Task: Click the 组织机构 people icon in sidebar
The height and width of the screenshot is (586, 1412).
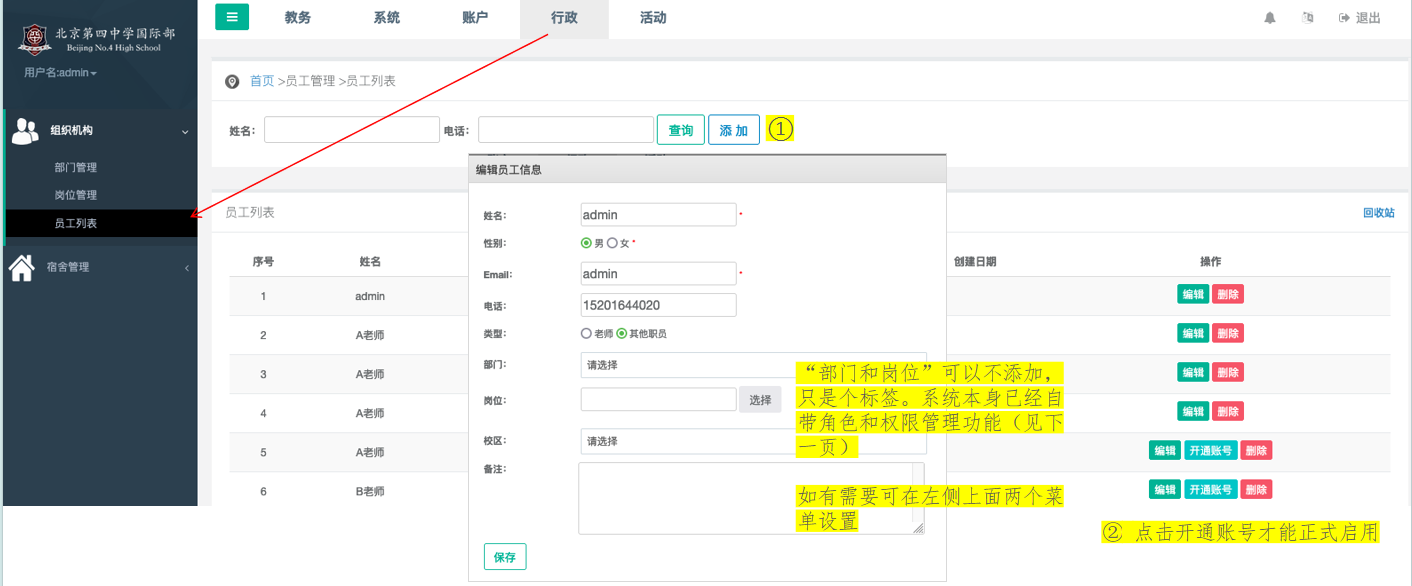Action: click(25, 130)
